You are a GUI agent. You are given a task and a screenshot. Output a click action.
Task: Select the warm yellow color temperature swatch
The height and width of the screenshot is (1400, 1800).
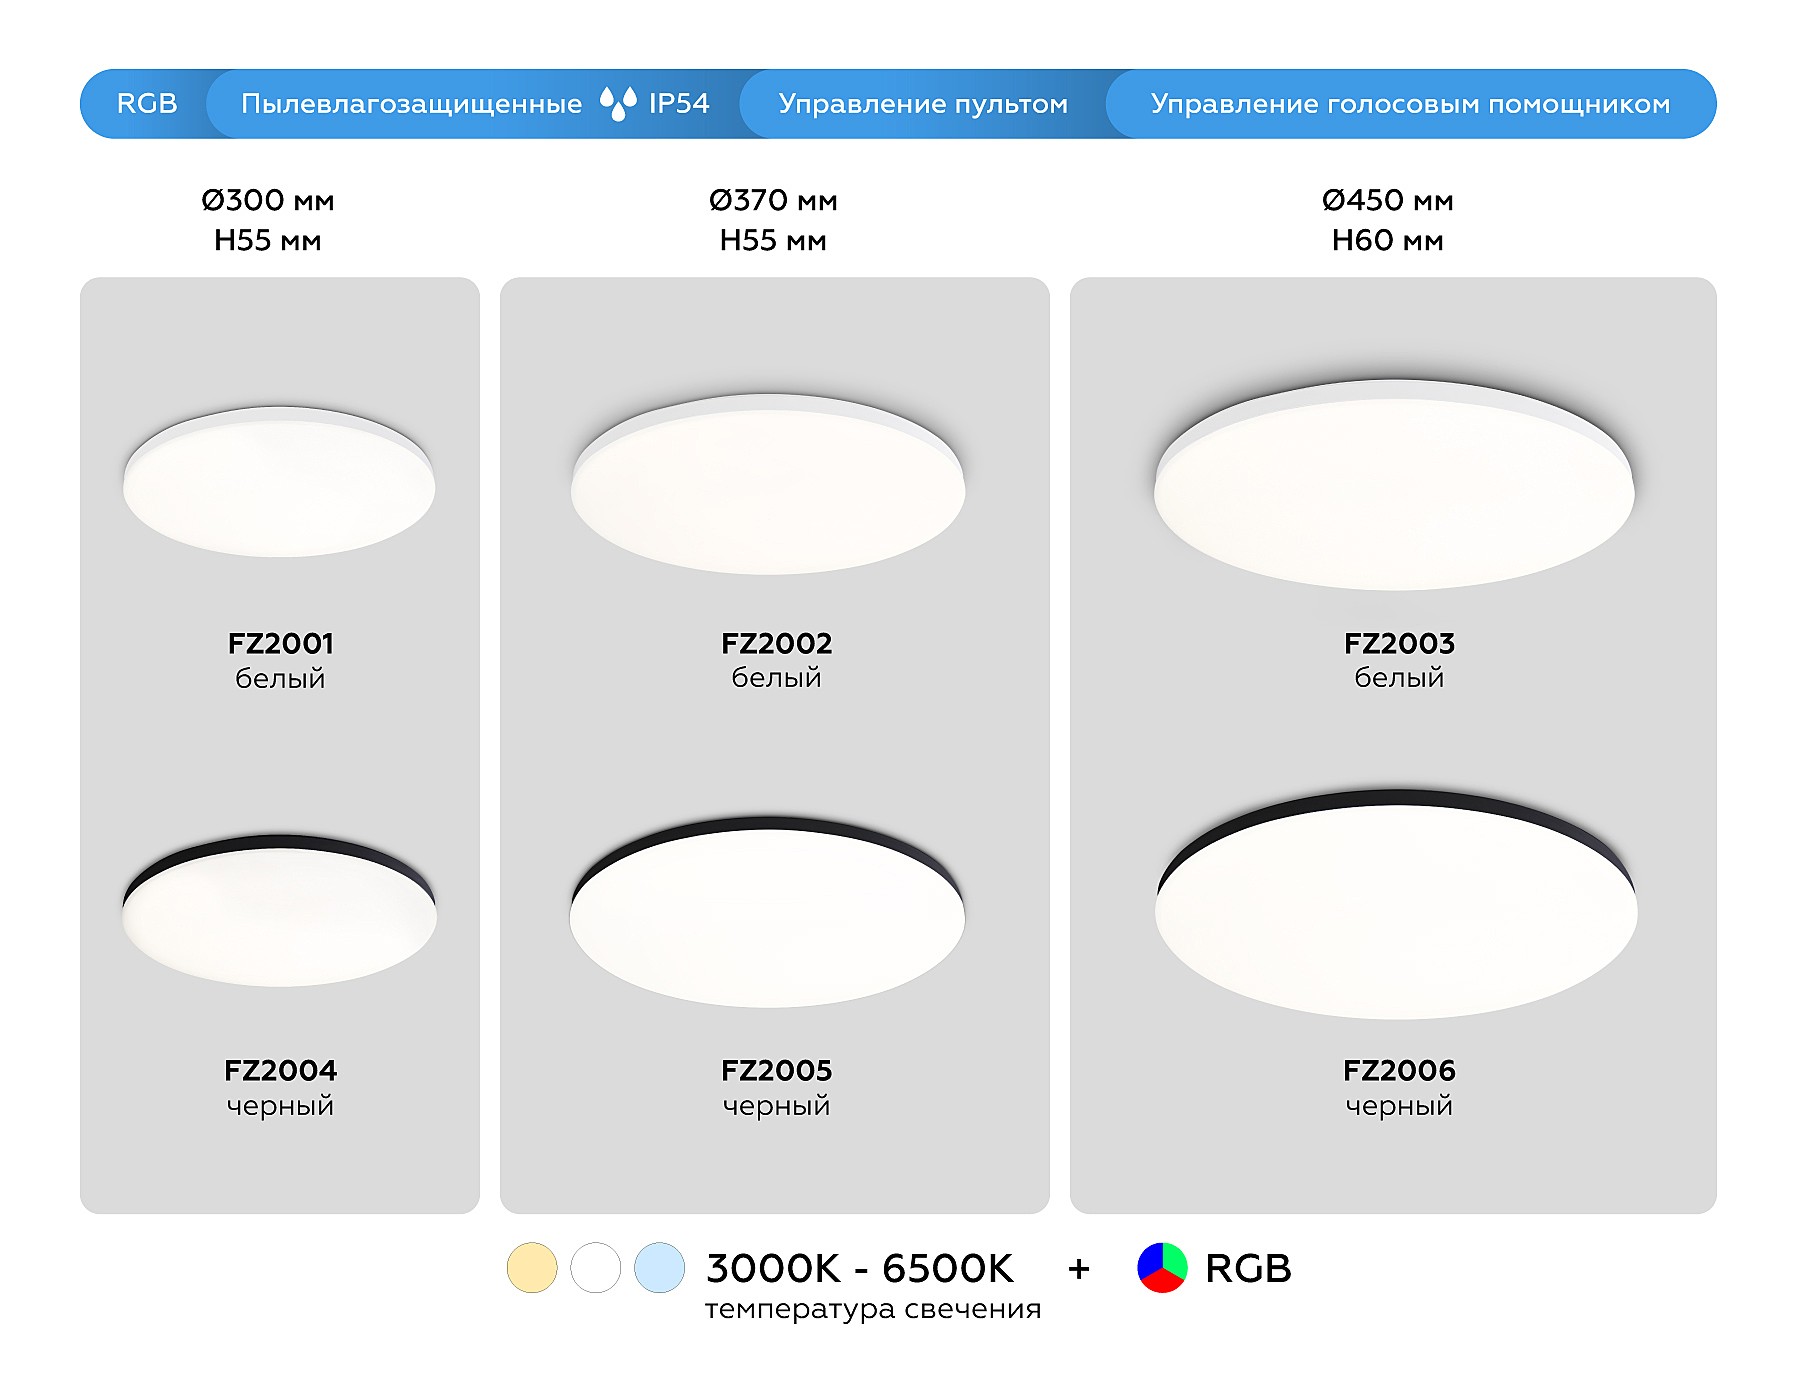(532, 1268)
